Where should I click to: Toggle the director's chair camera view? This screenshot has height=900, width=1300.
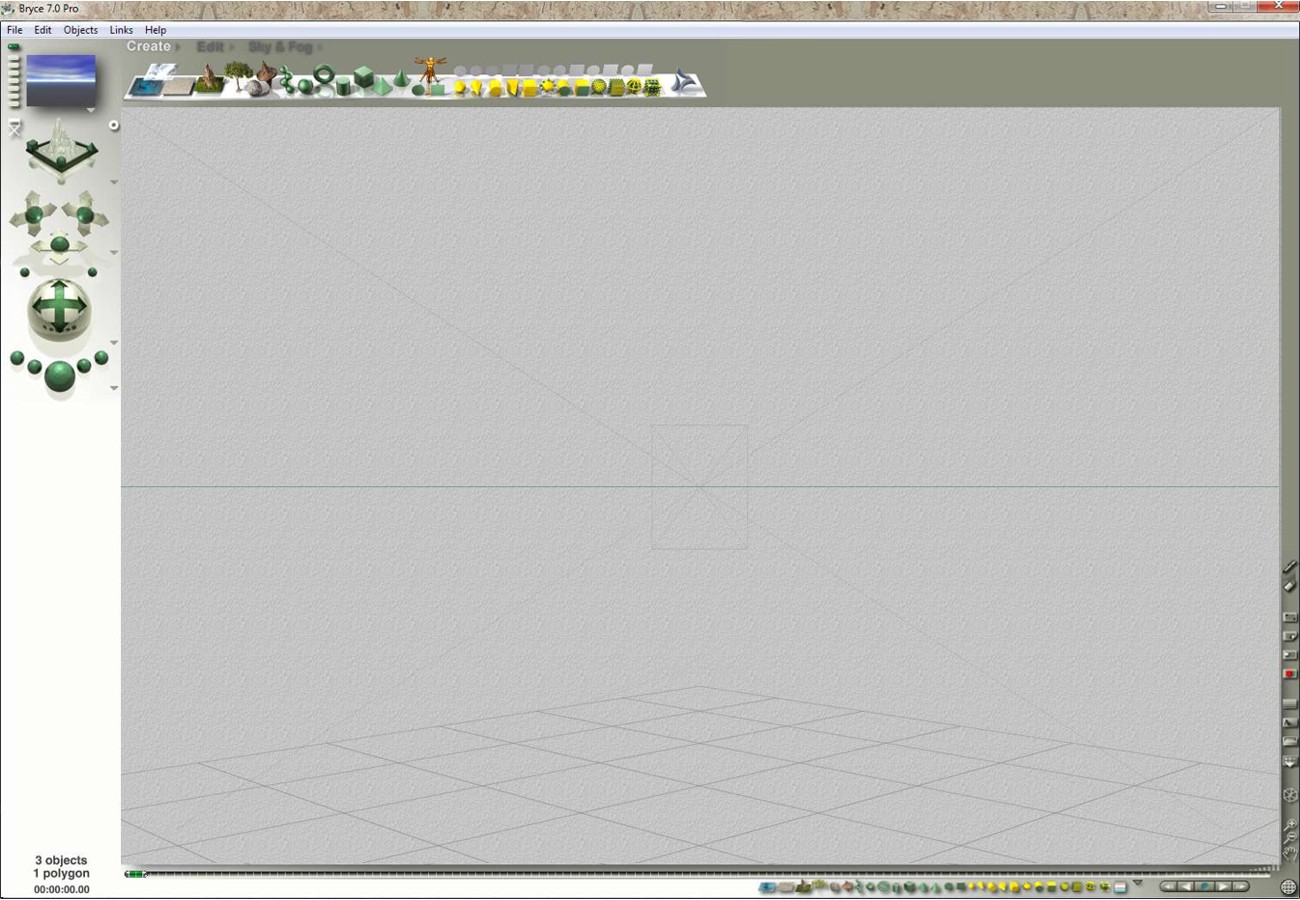point(14,128)
